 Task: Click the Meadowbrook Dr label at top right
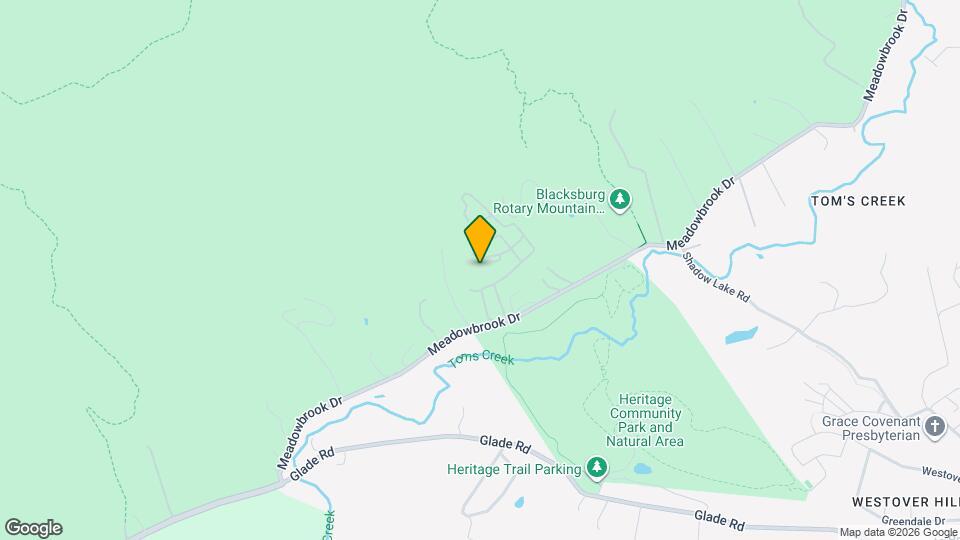point(886,55)
